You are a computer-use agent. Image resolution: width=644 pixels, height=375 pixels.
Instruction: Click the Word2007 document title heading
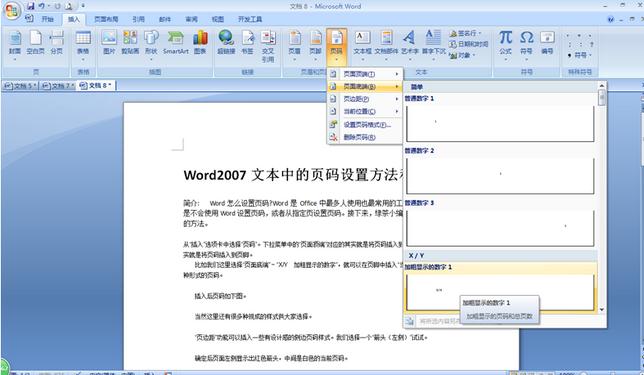pos(294,175)
